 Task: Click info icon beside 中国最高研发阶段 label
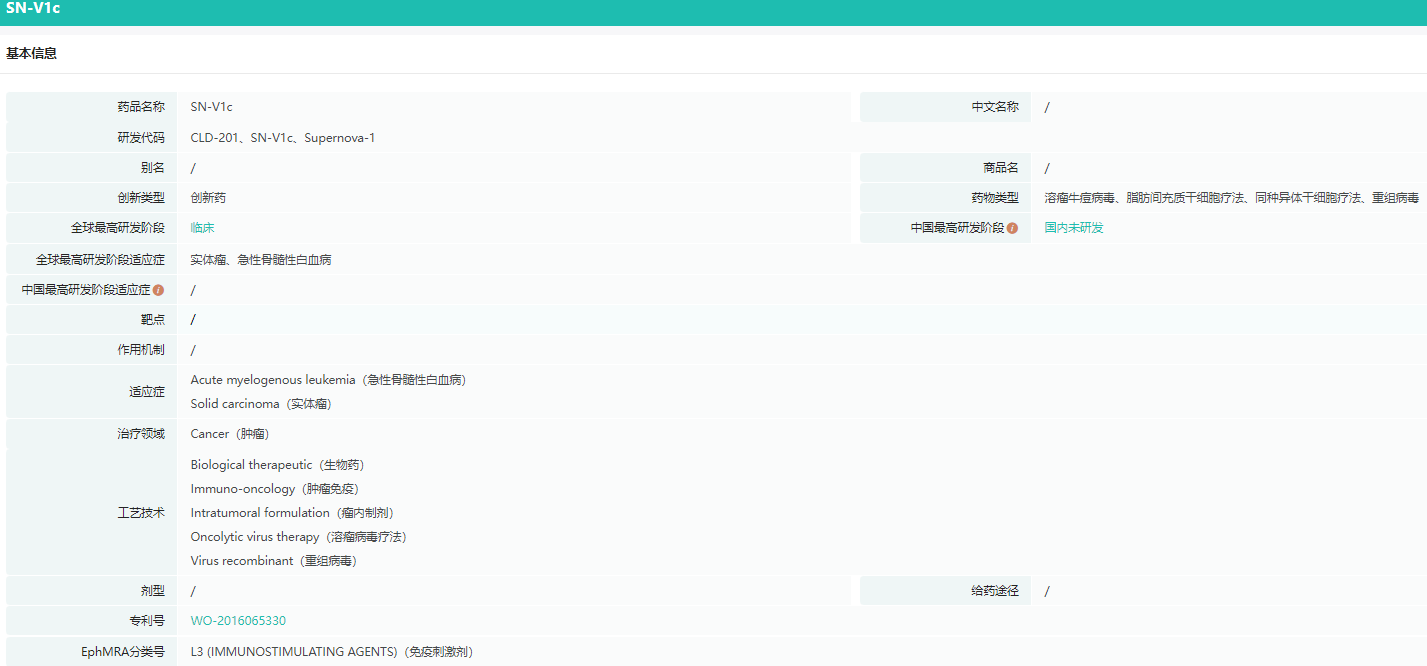1012,228
